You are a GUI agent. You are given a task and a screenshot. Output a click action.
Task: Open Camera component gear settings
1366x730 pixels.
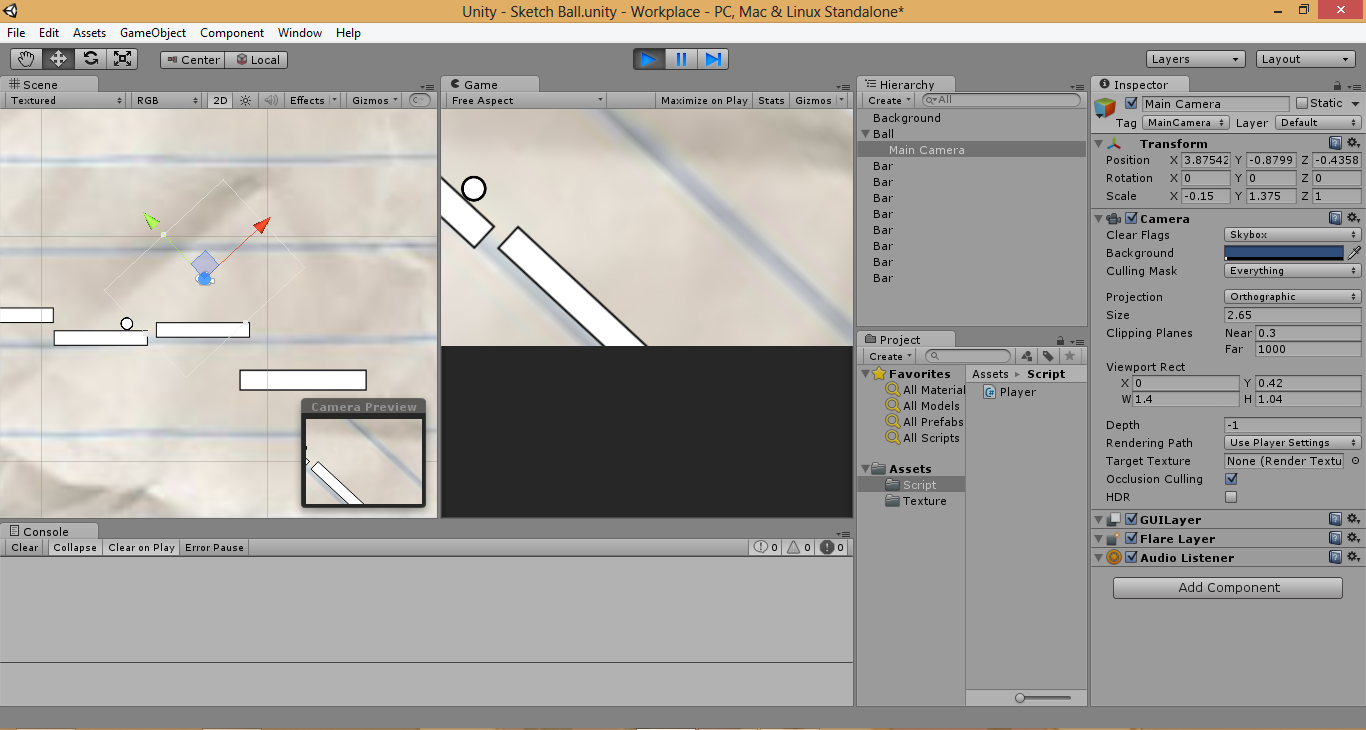[1353, 218]
